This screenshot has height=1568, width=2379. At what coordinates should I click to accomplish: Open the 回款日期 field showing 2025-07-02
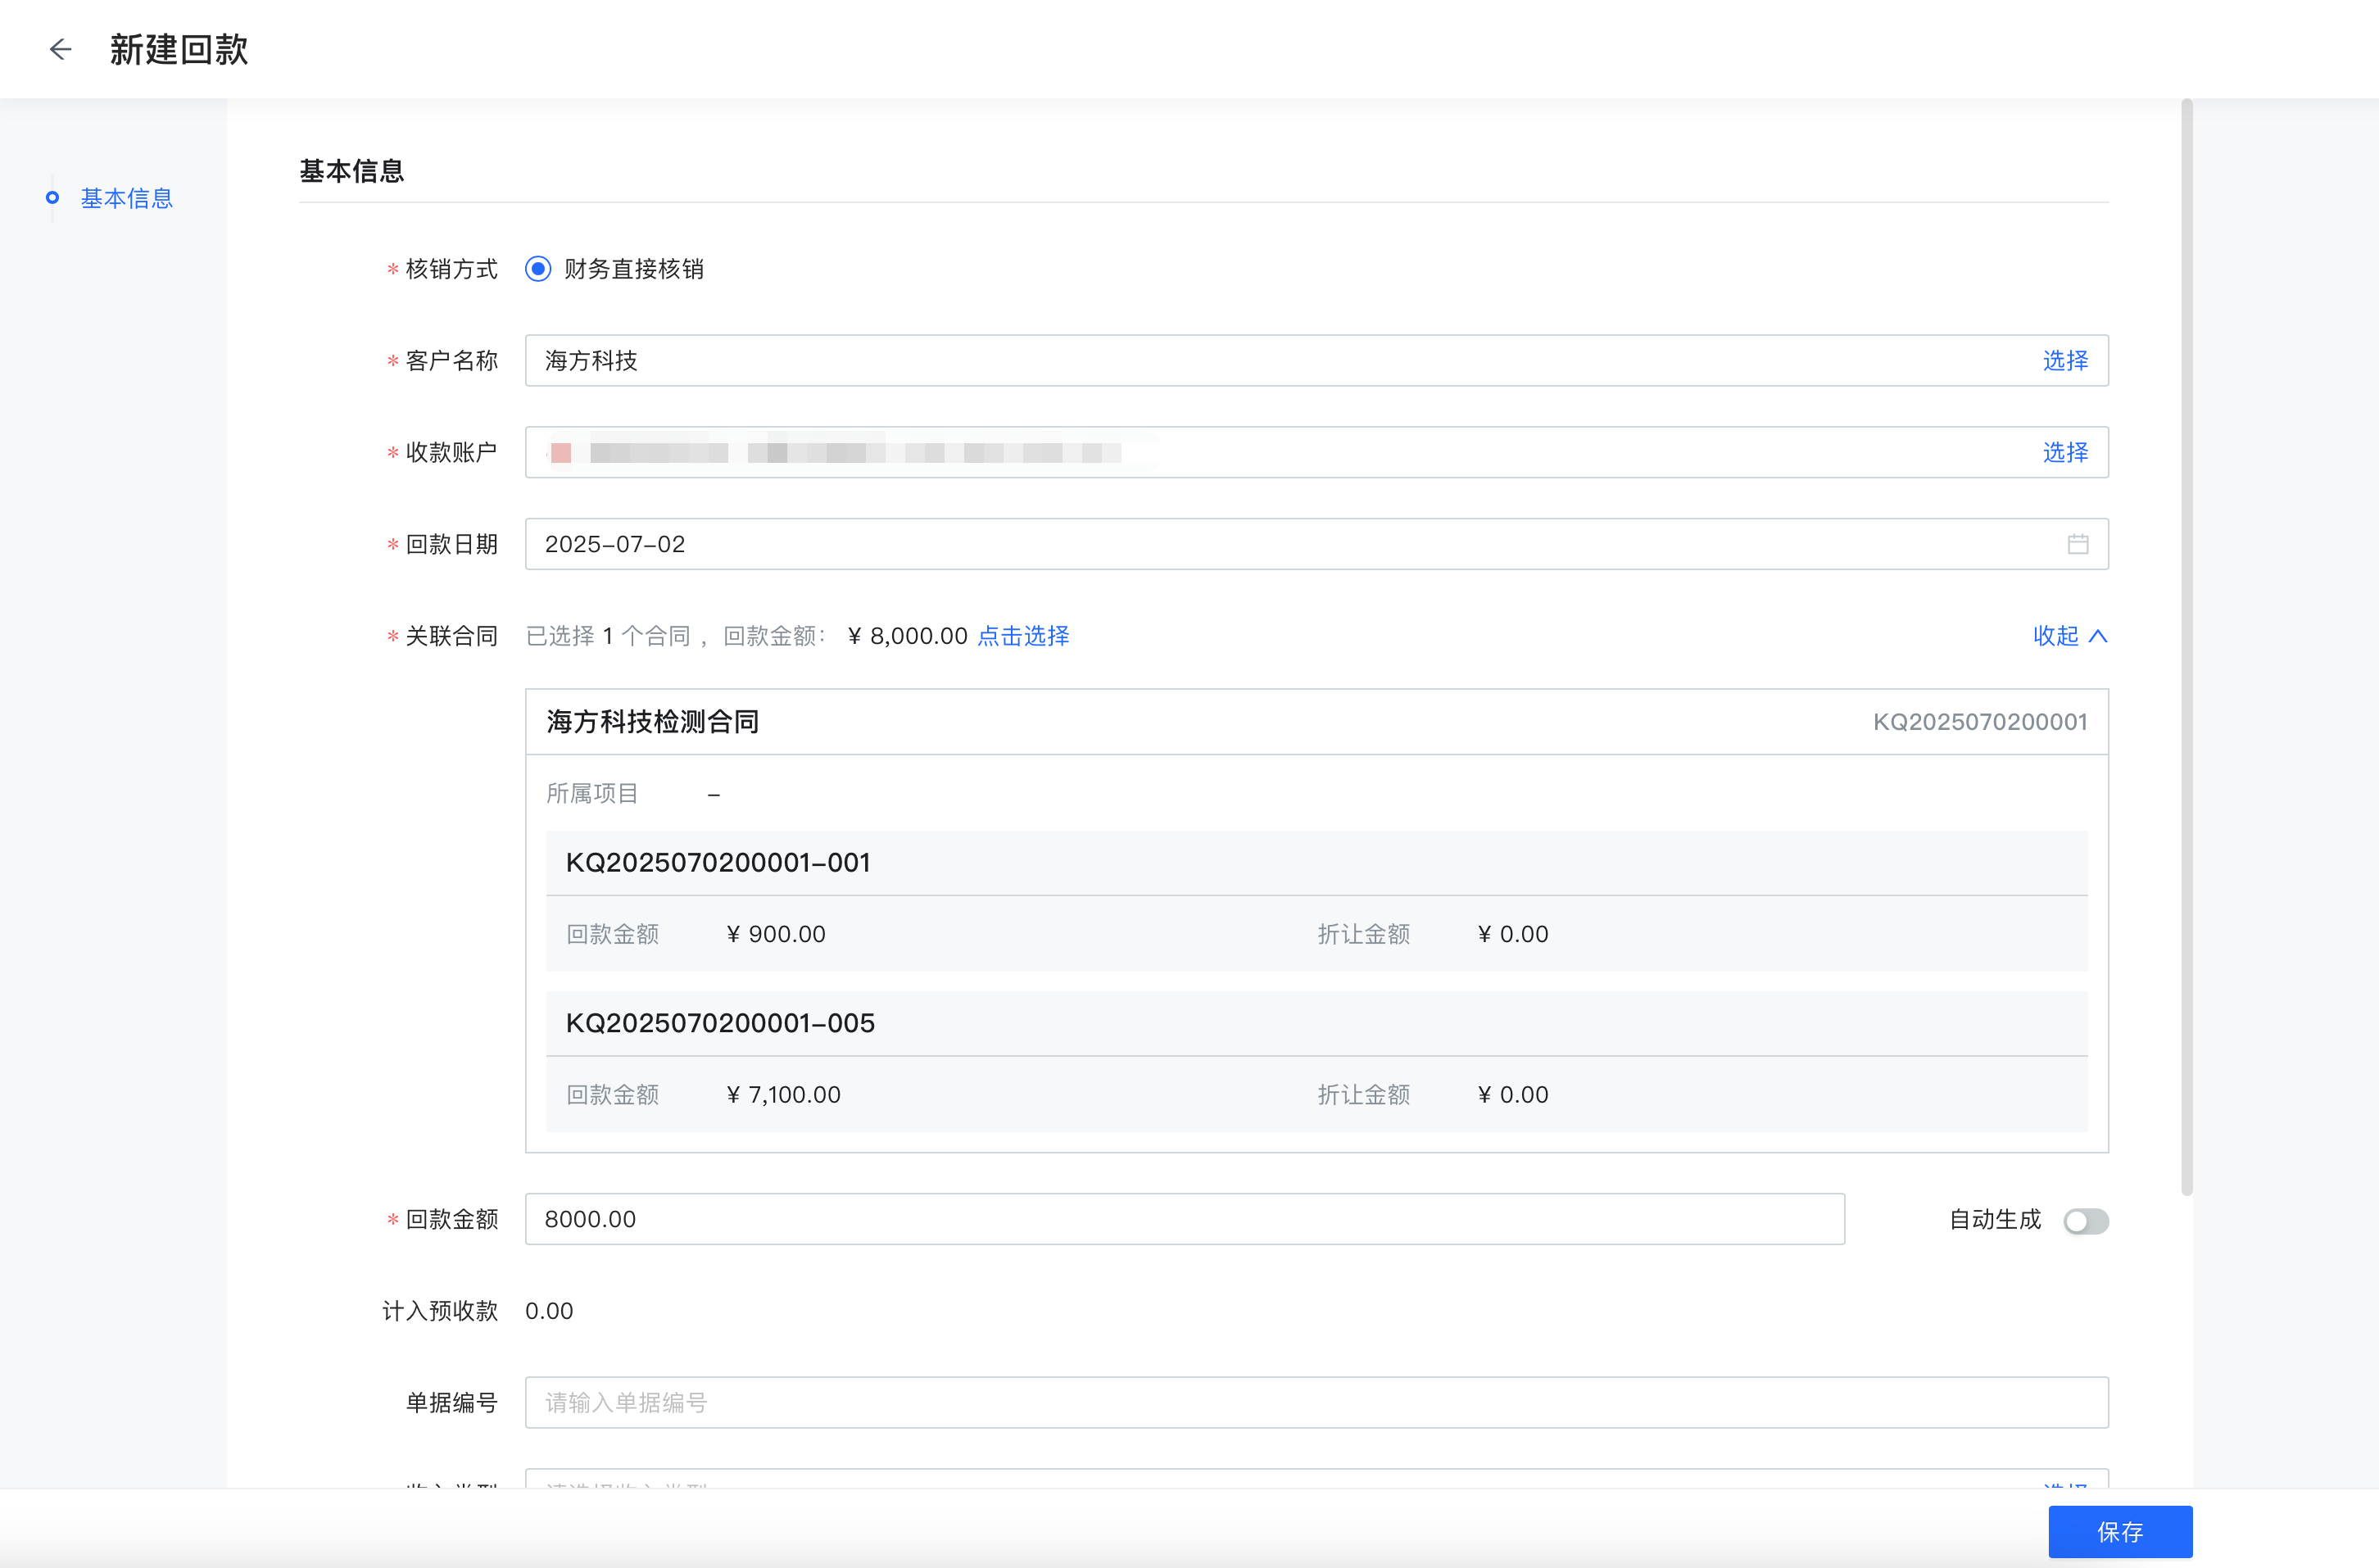click(x=1316, y=544)
